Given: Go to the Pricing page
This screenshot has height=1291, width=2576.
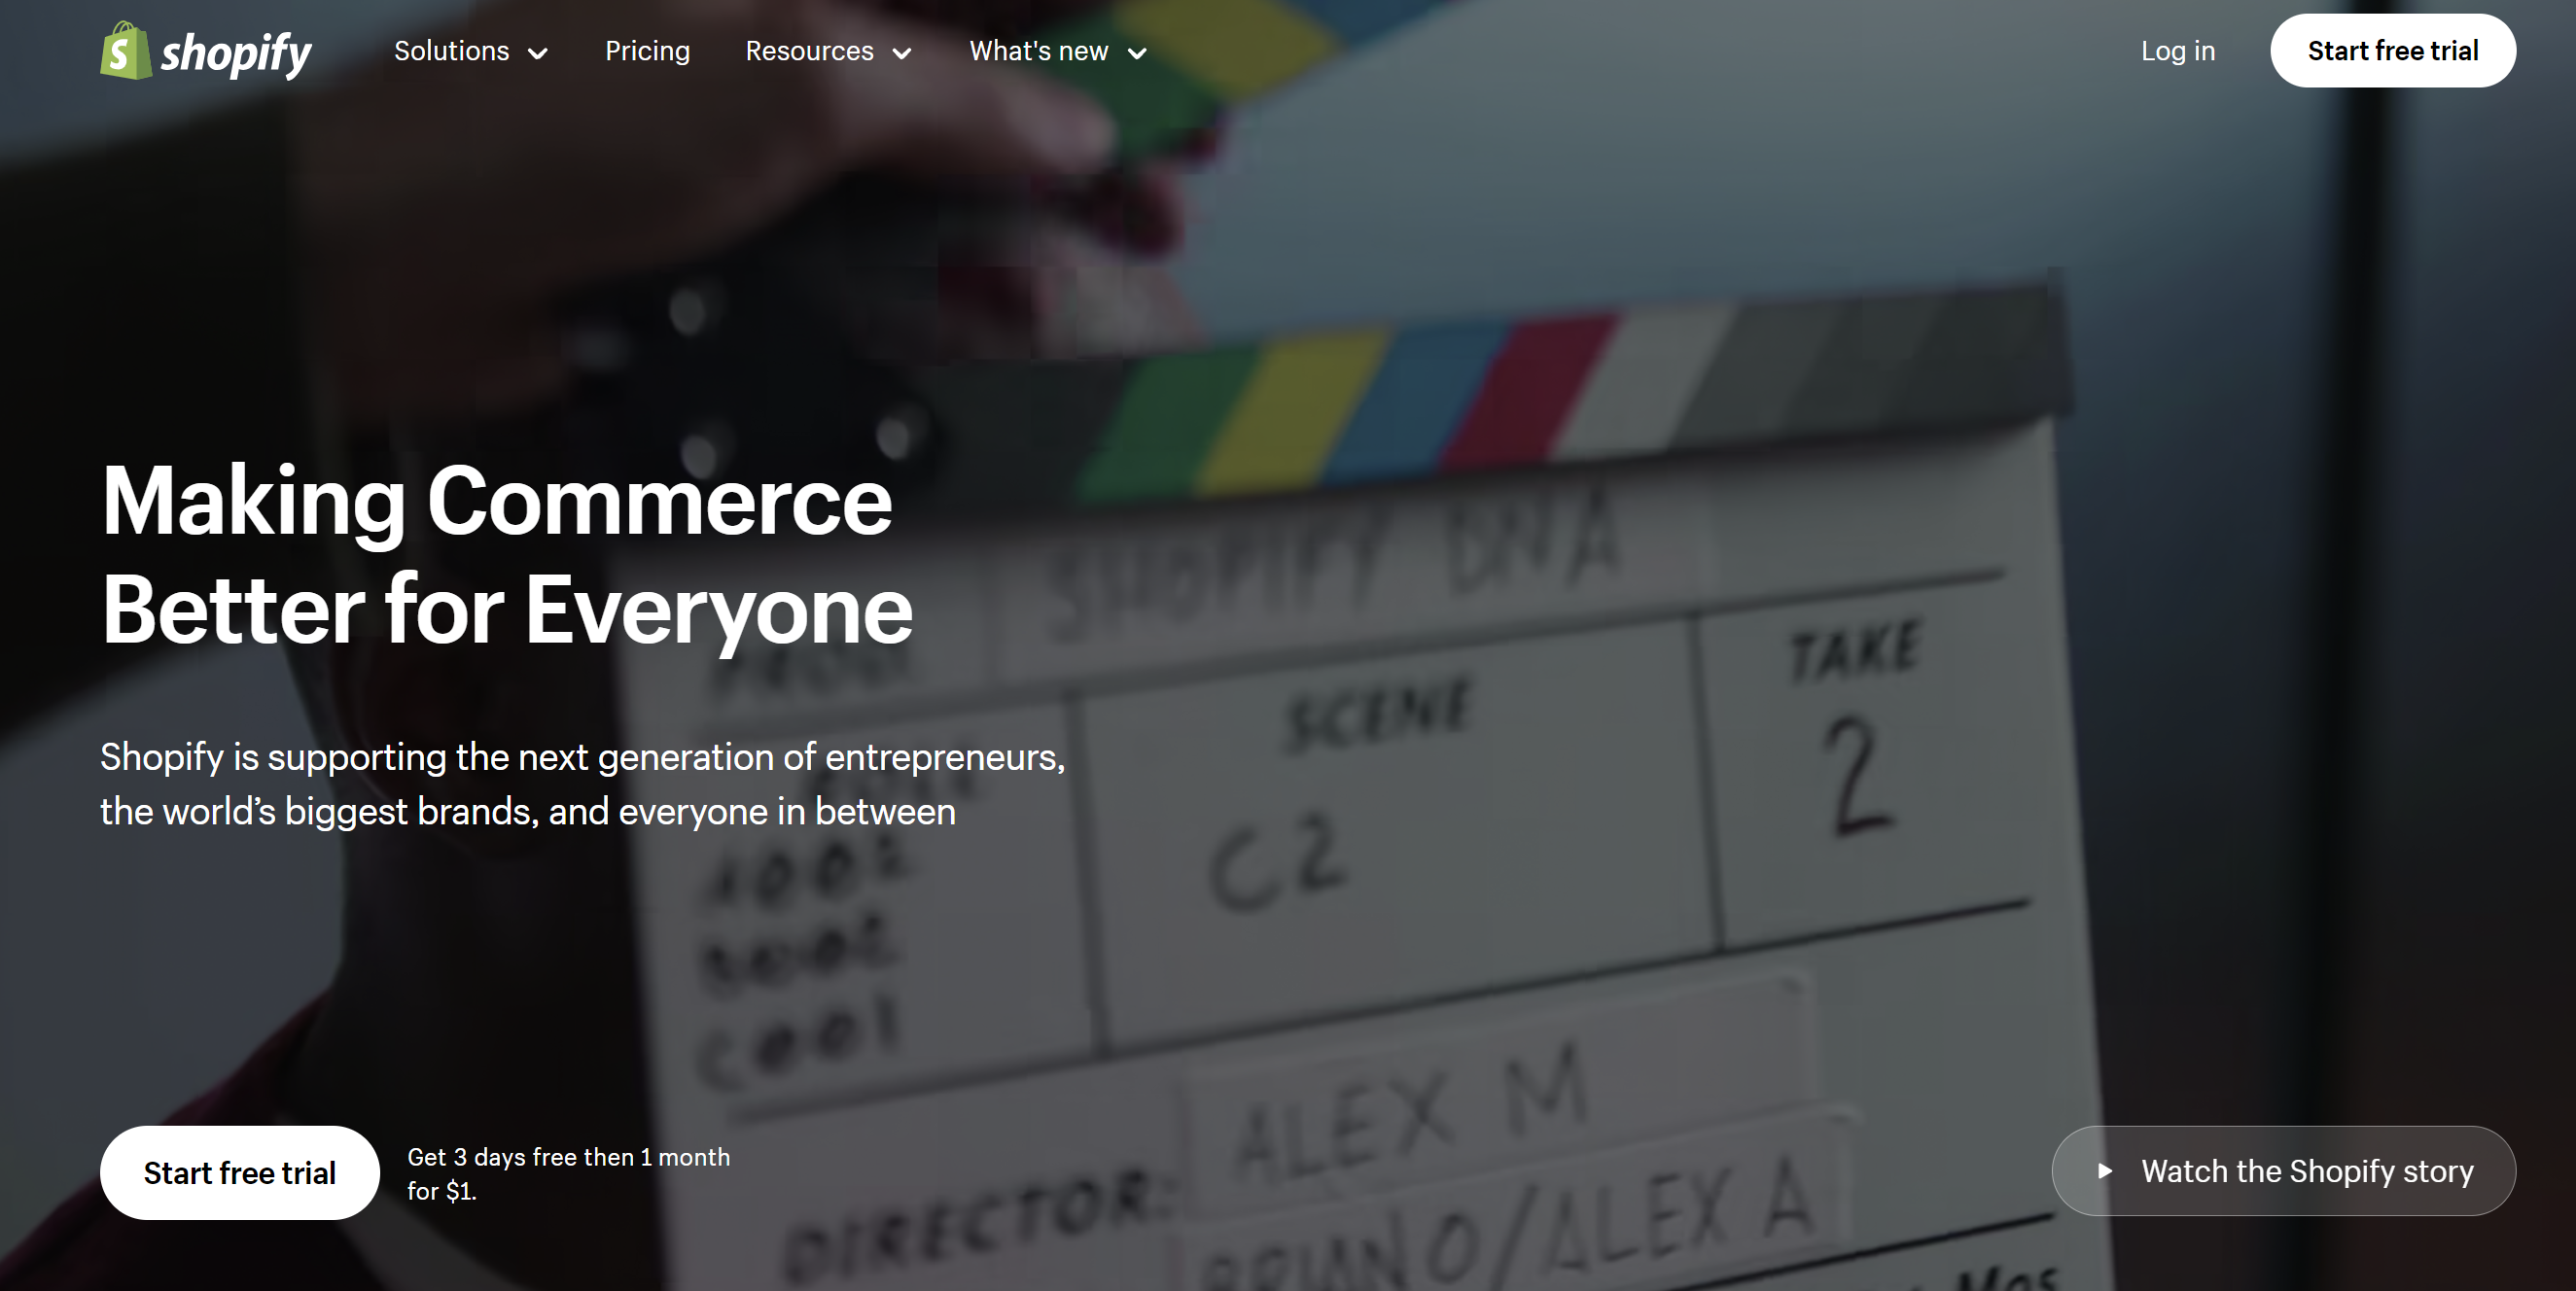Looking at the screenshot, I should 648,51.
